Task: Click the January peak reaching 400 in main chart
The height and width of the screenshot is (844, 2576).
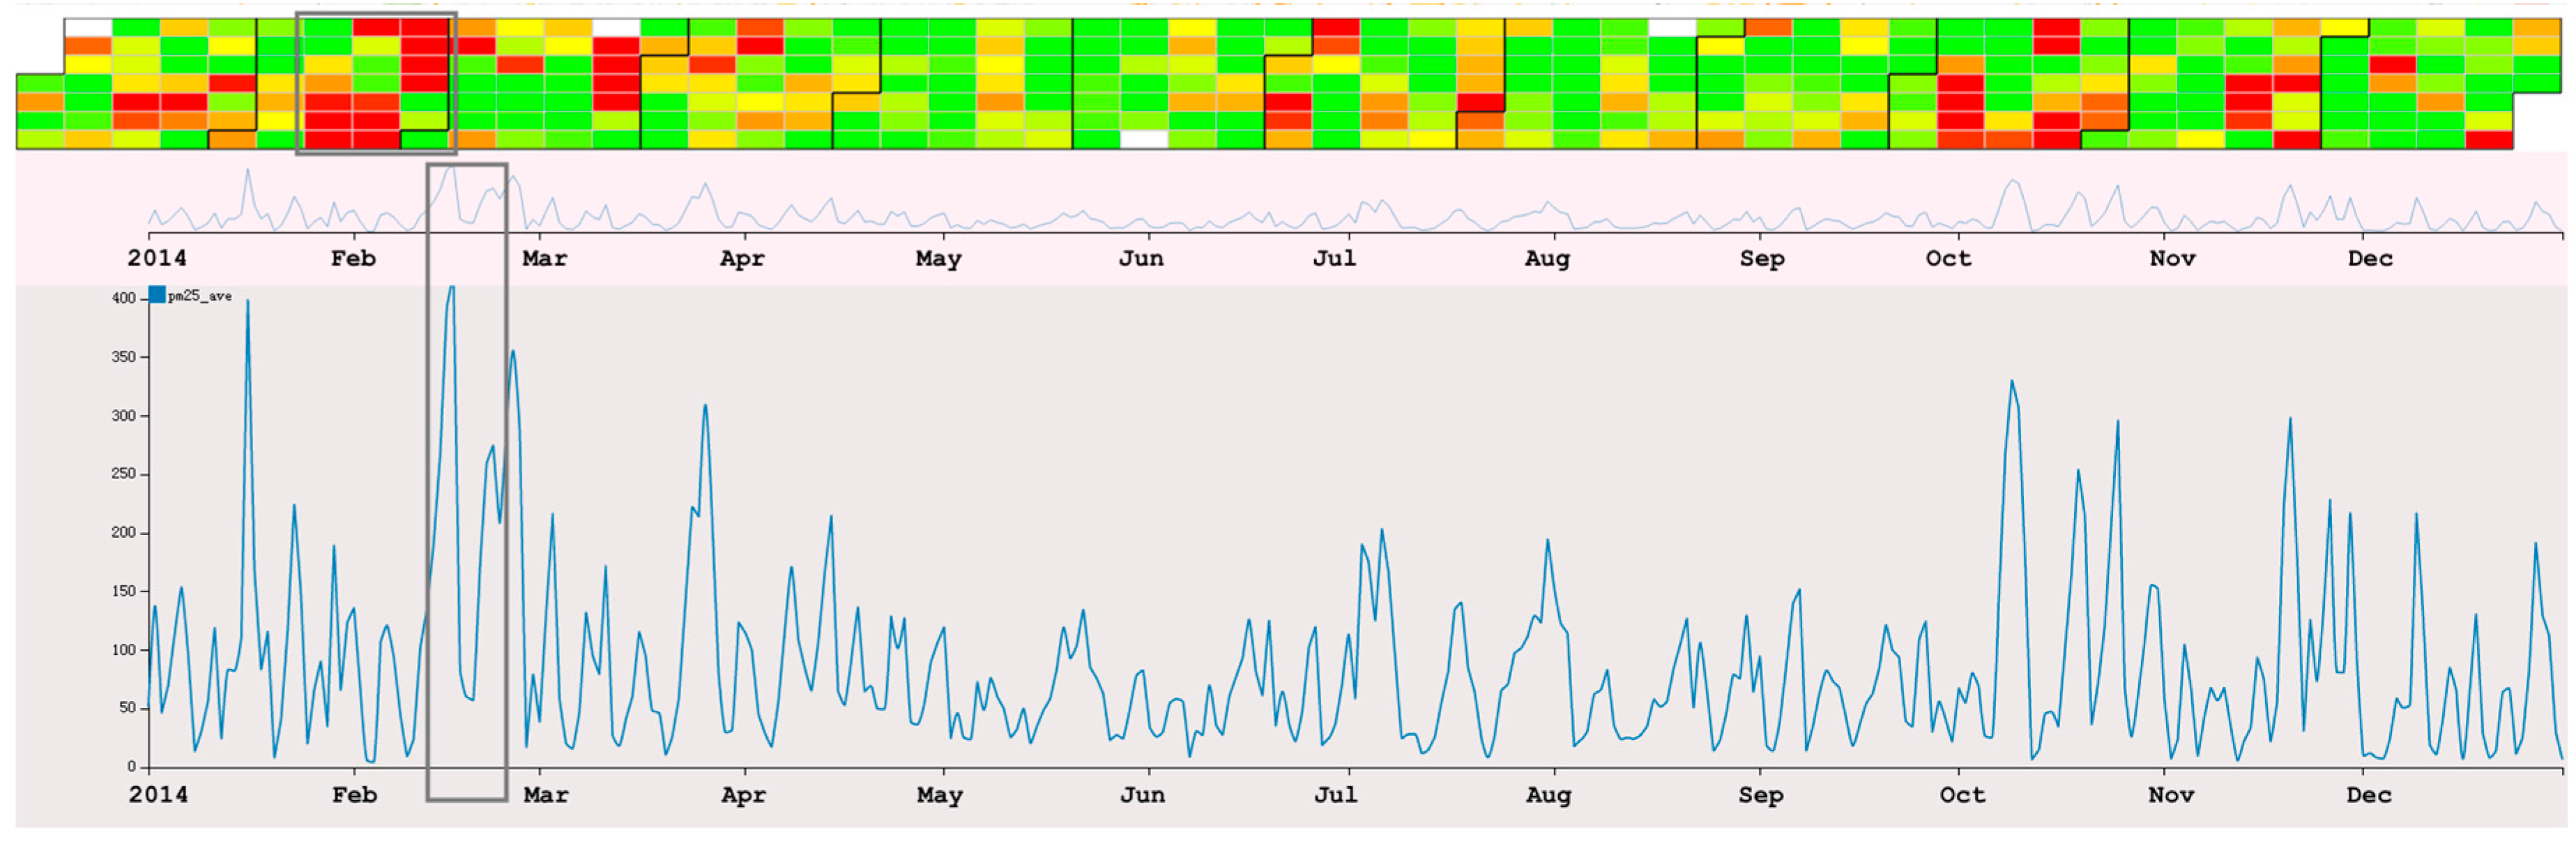Action: pyautogui.click(x=248, y=301)
